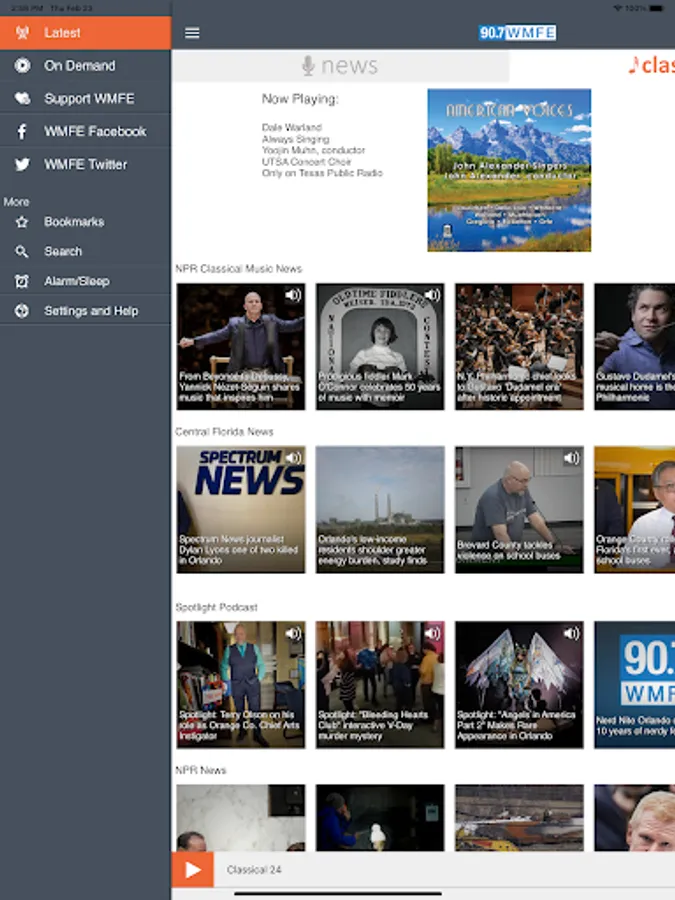This screenshot has height=900, width=675.
Task: Open NPR News white-haired man thumbnail
Action: point(635,818)
